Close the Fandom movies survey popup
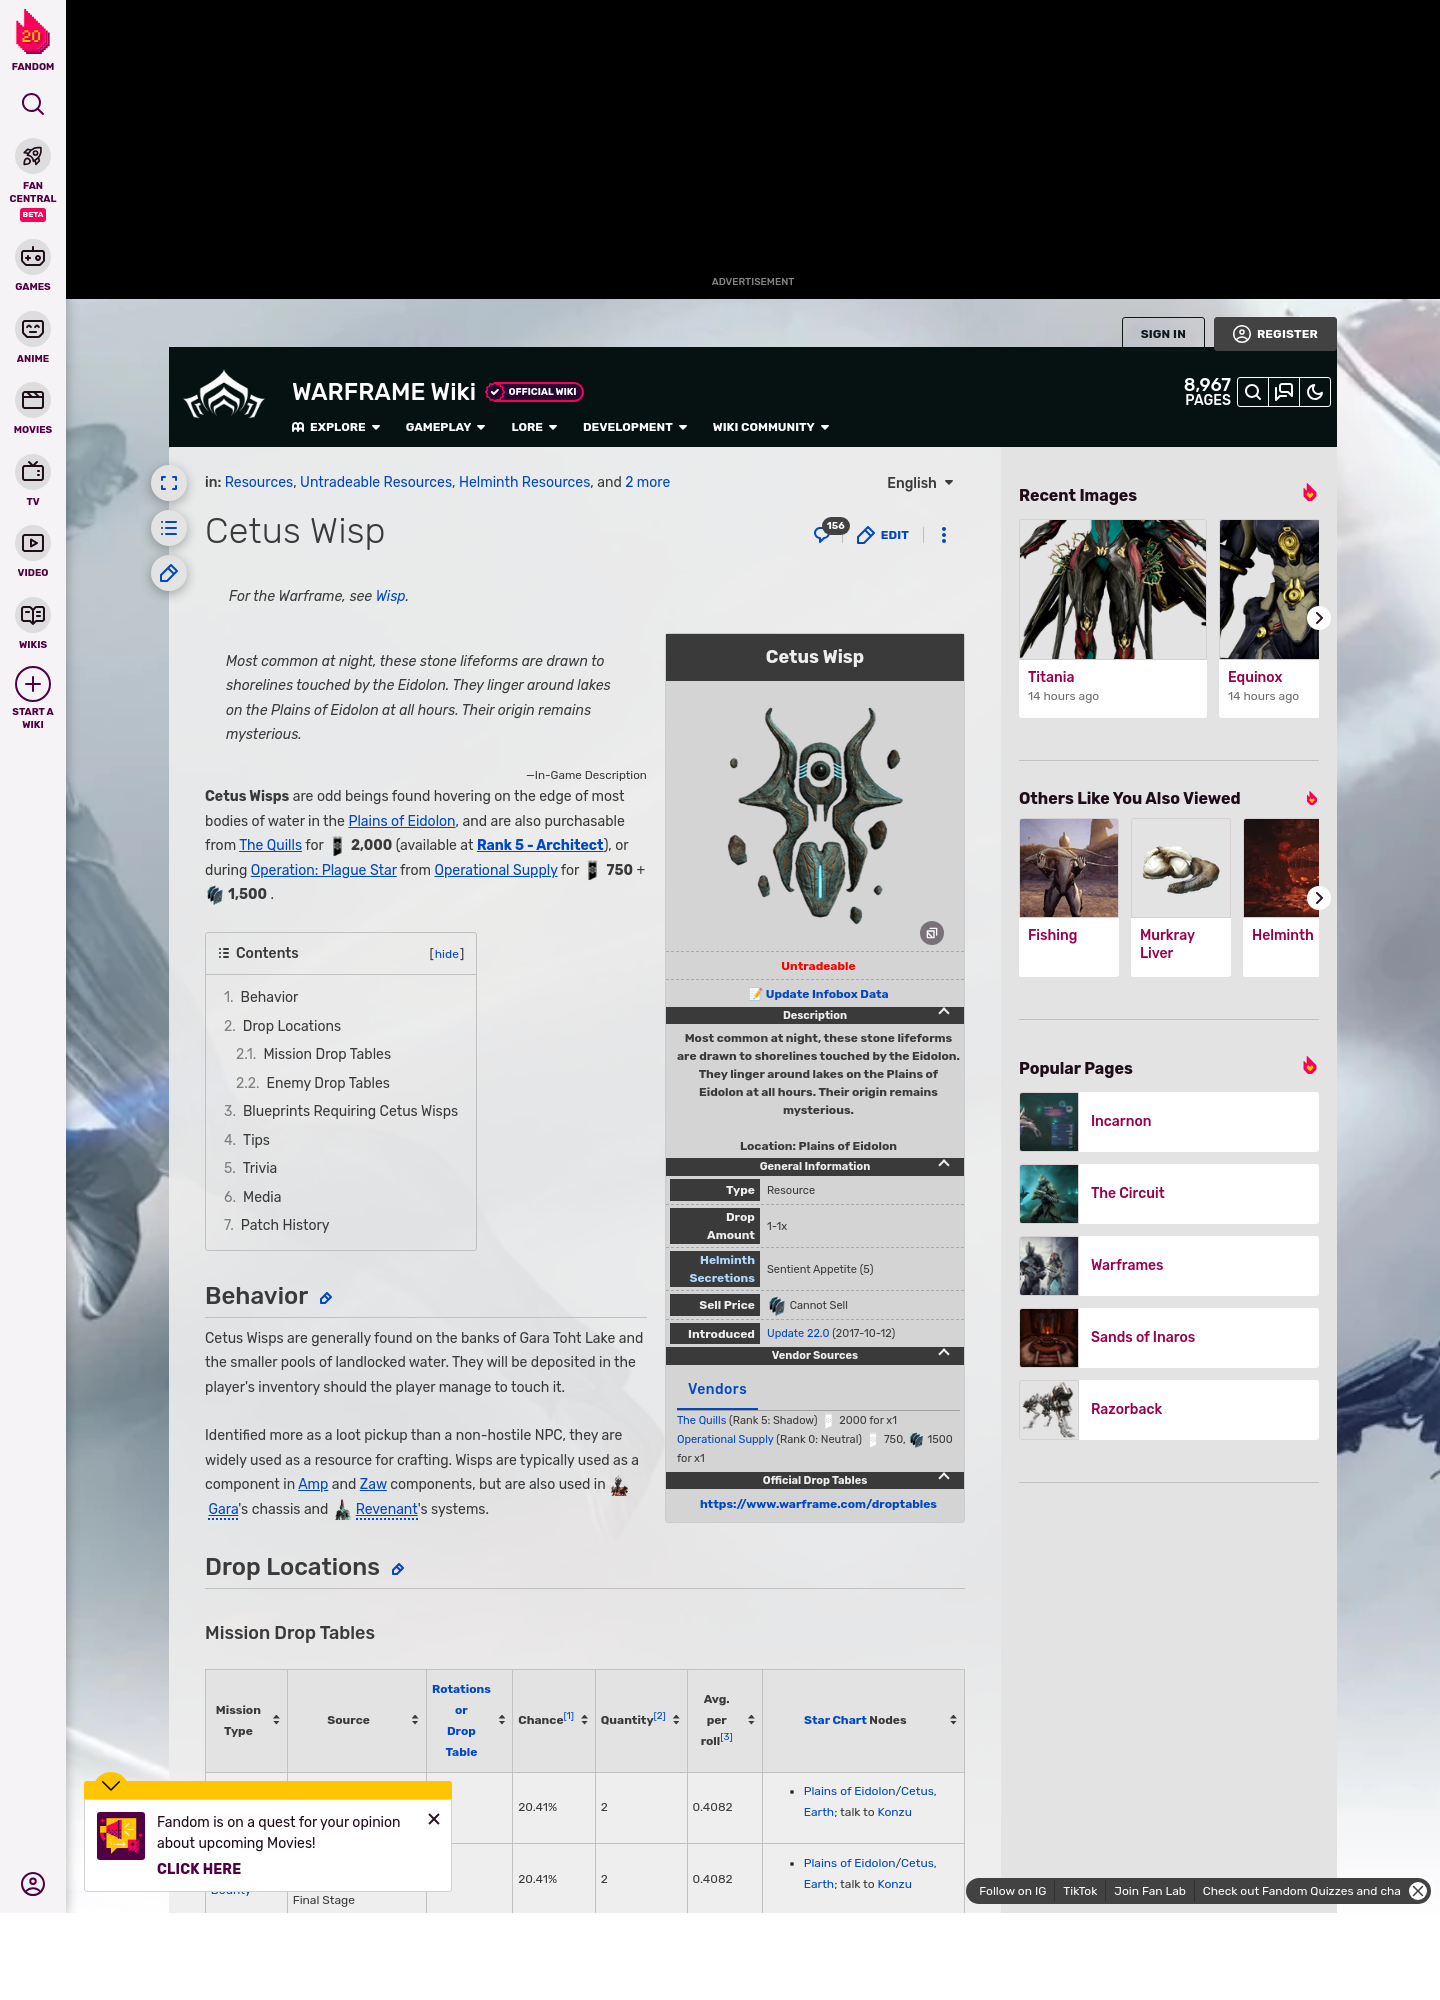Image resolution: width=1440 pixels, height=2000 pixels. click(434, 1819)
